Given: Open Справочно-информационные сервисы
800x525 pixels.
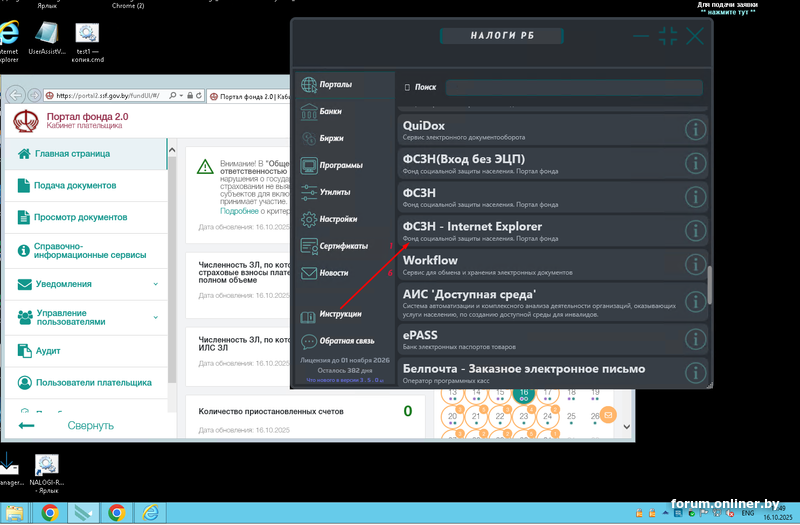Looking at the screenshot, I should pyautogui.click(x=86, y=251).
